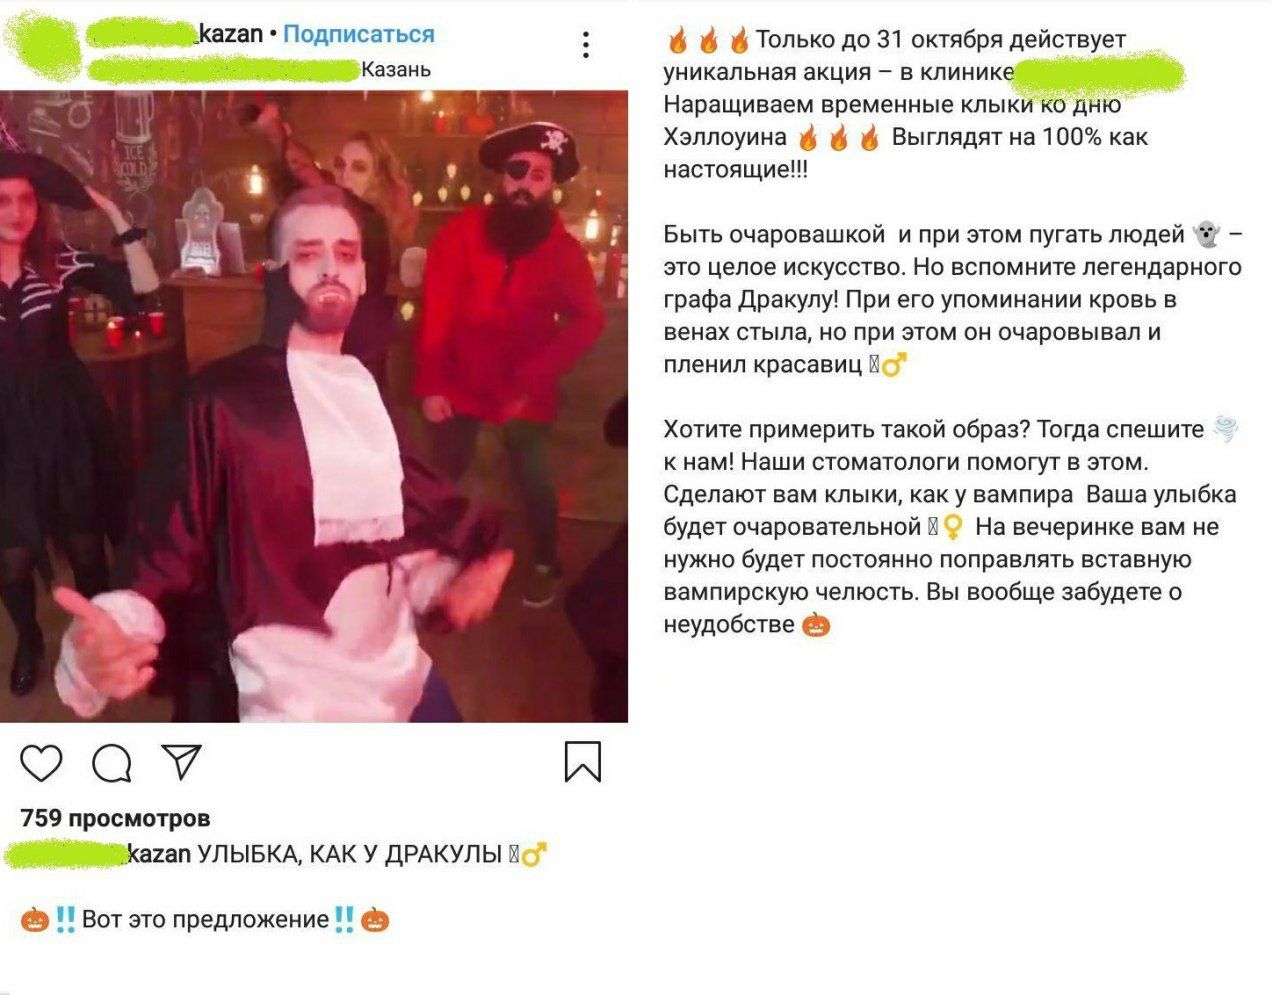Open the three-dot post options menu
Screen dimensions: 1280x995
click(x=586, y=44)
